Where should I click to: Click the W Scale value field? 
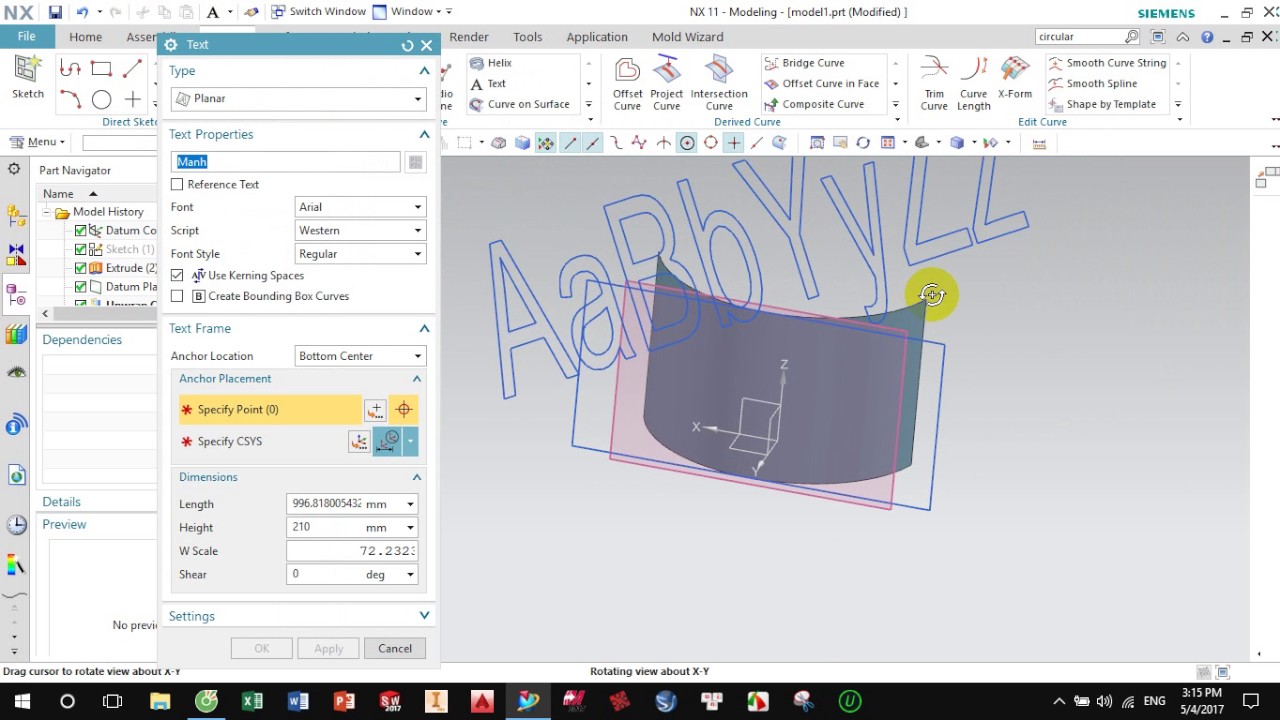point(351,551)
